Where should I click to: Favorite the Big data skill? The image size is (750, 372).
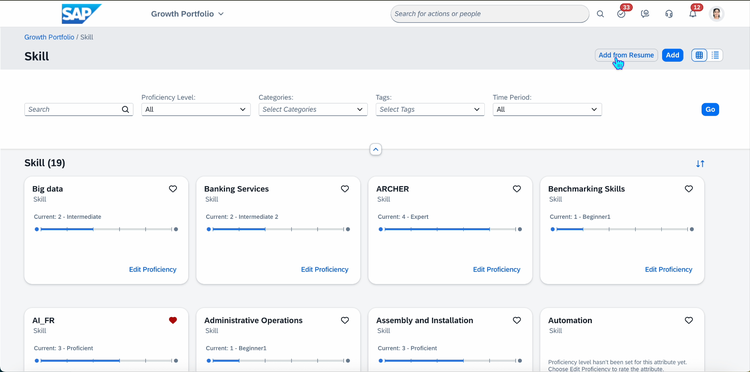(x=173, y=189)
